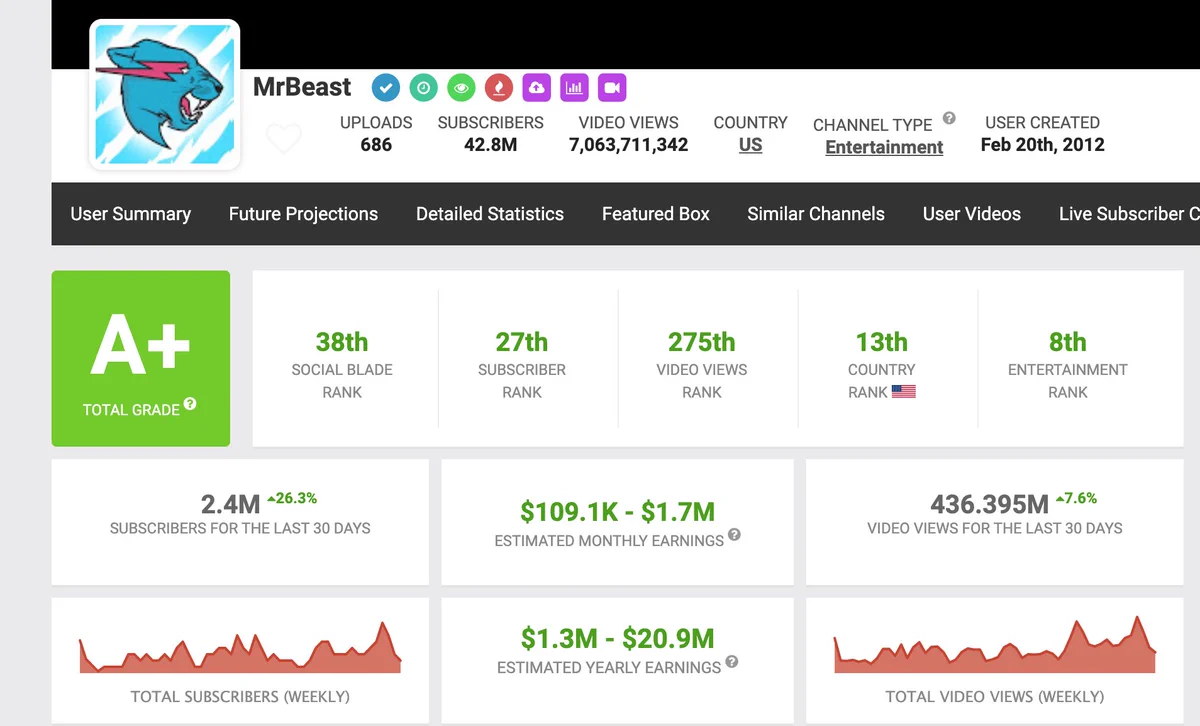
Task: Click Estimated Monthly Earnings help icon
Action: (x=734, y=535)
